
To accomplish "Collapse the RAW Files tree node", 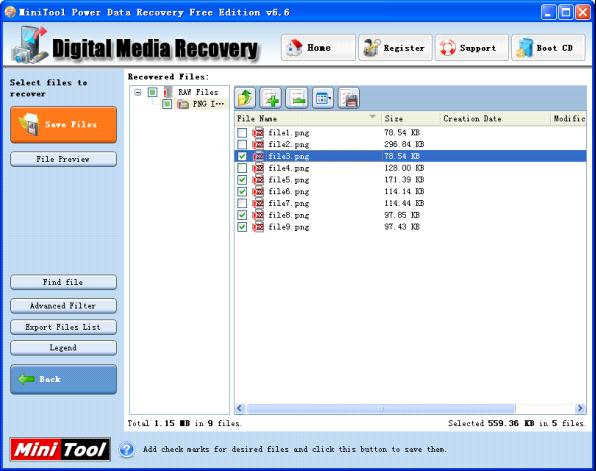I will pos(138,92).
